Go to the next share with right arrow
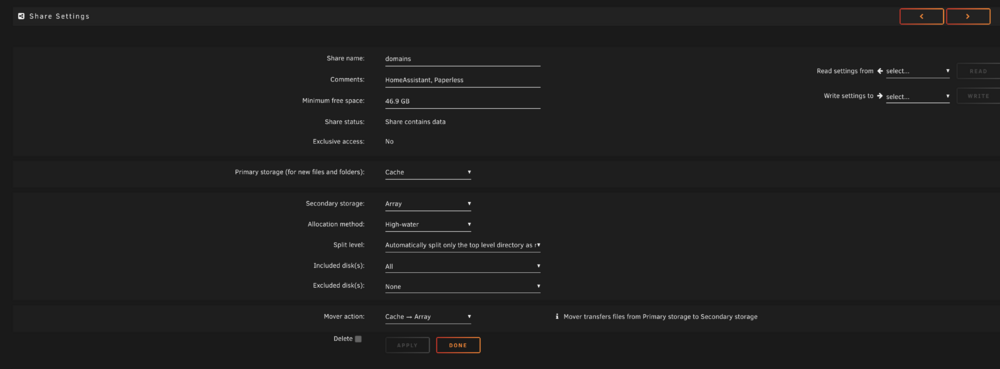 [968, 17]
